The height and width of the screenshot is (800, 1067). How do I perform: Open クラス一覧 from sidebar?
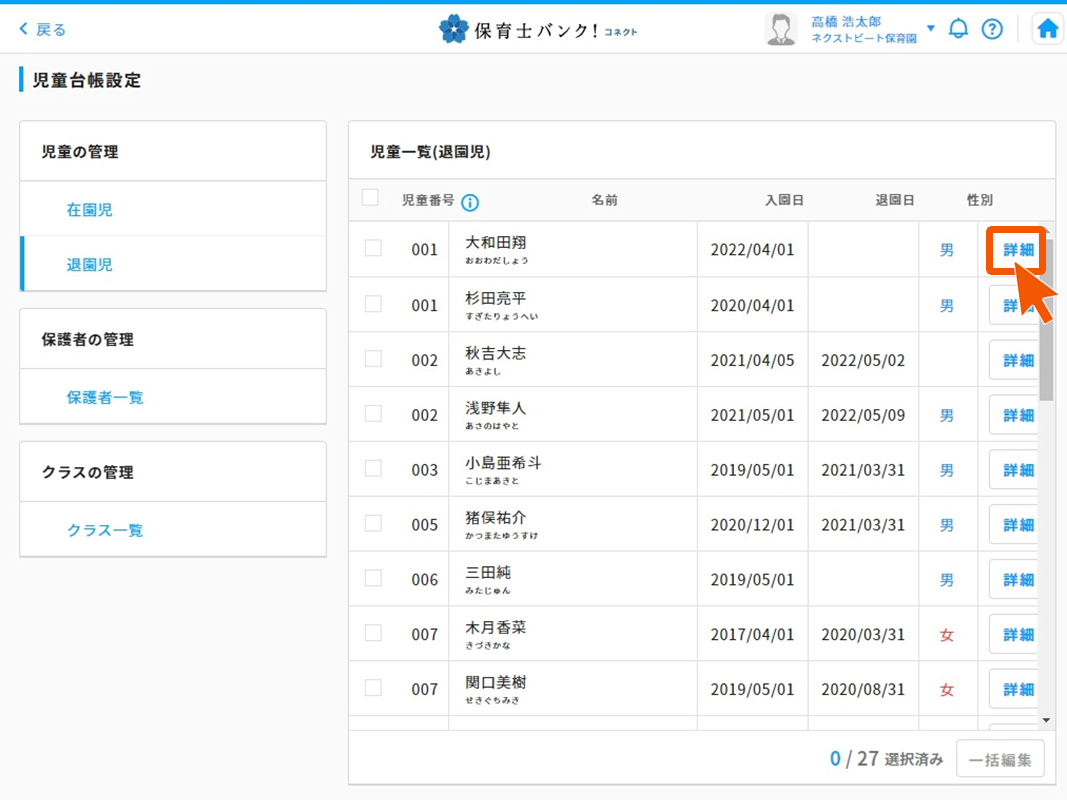105,530
